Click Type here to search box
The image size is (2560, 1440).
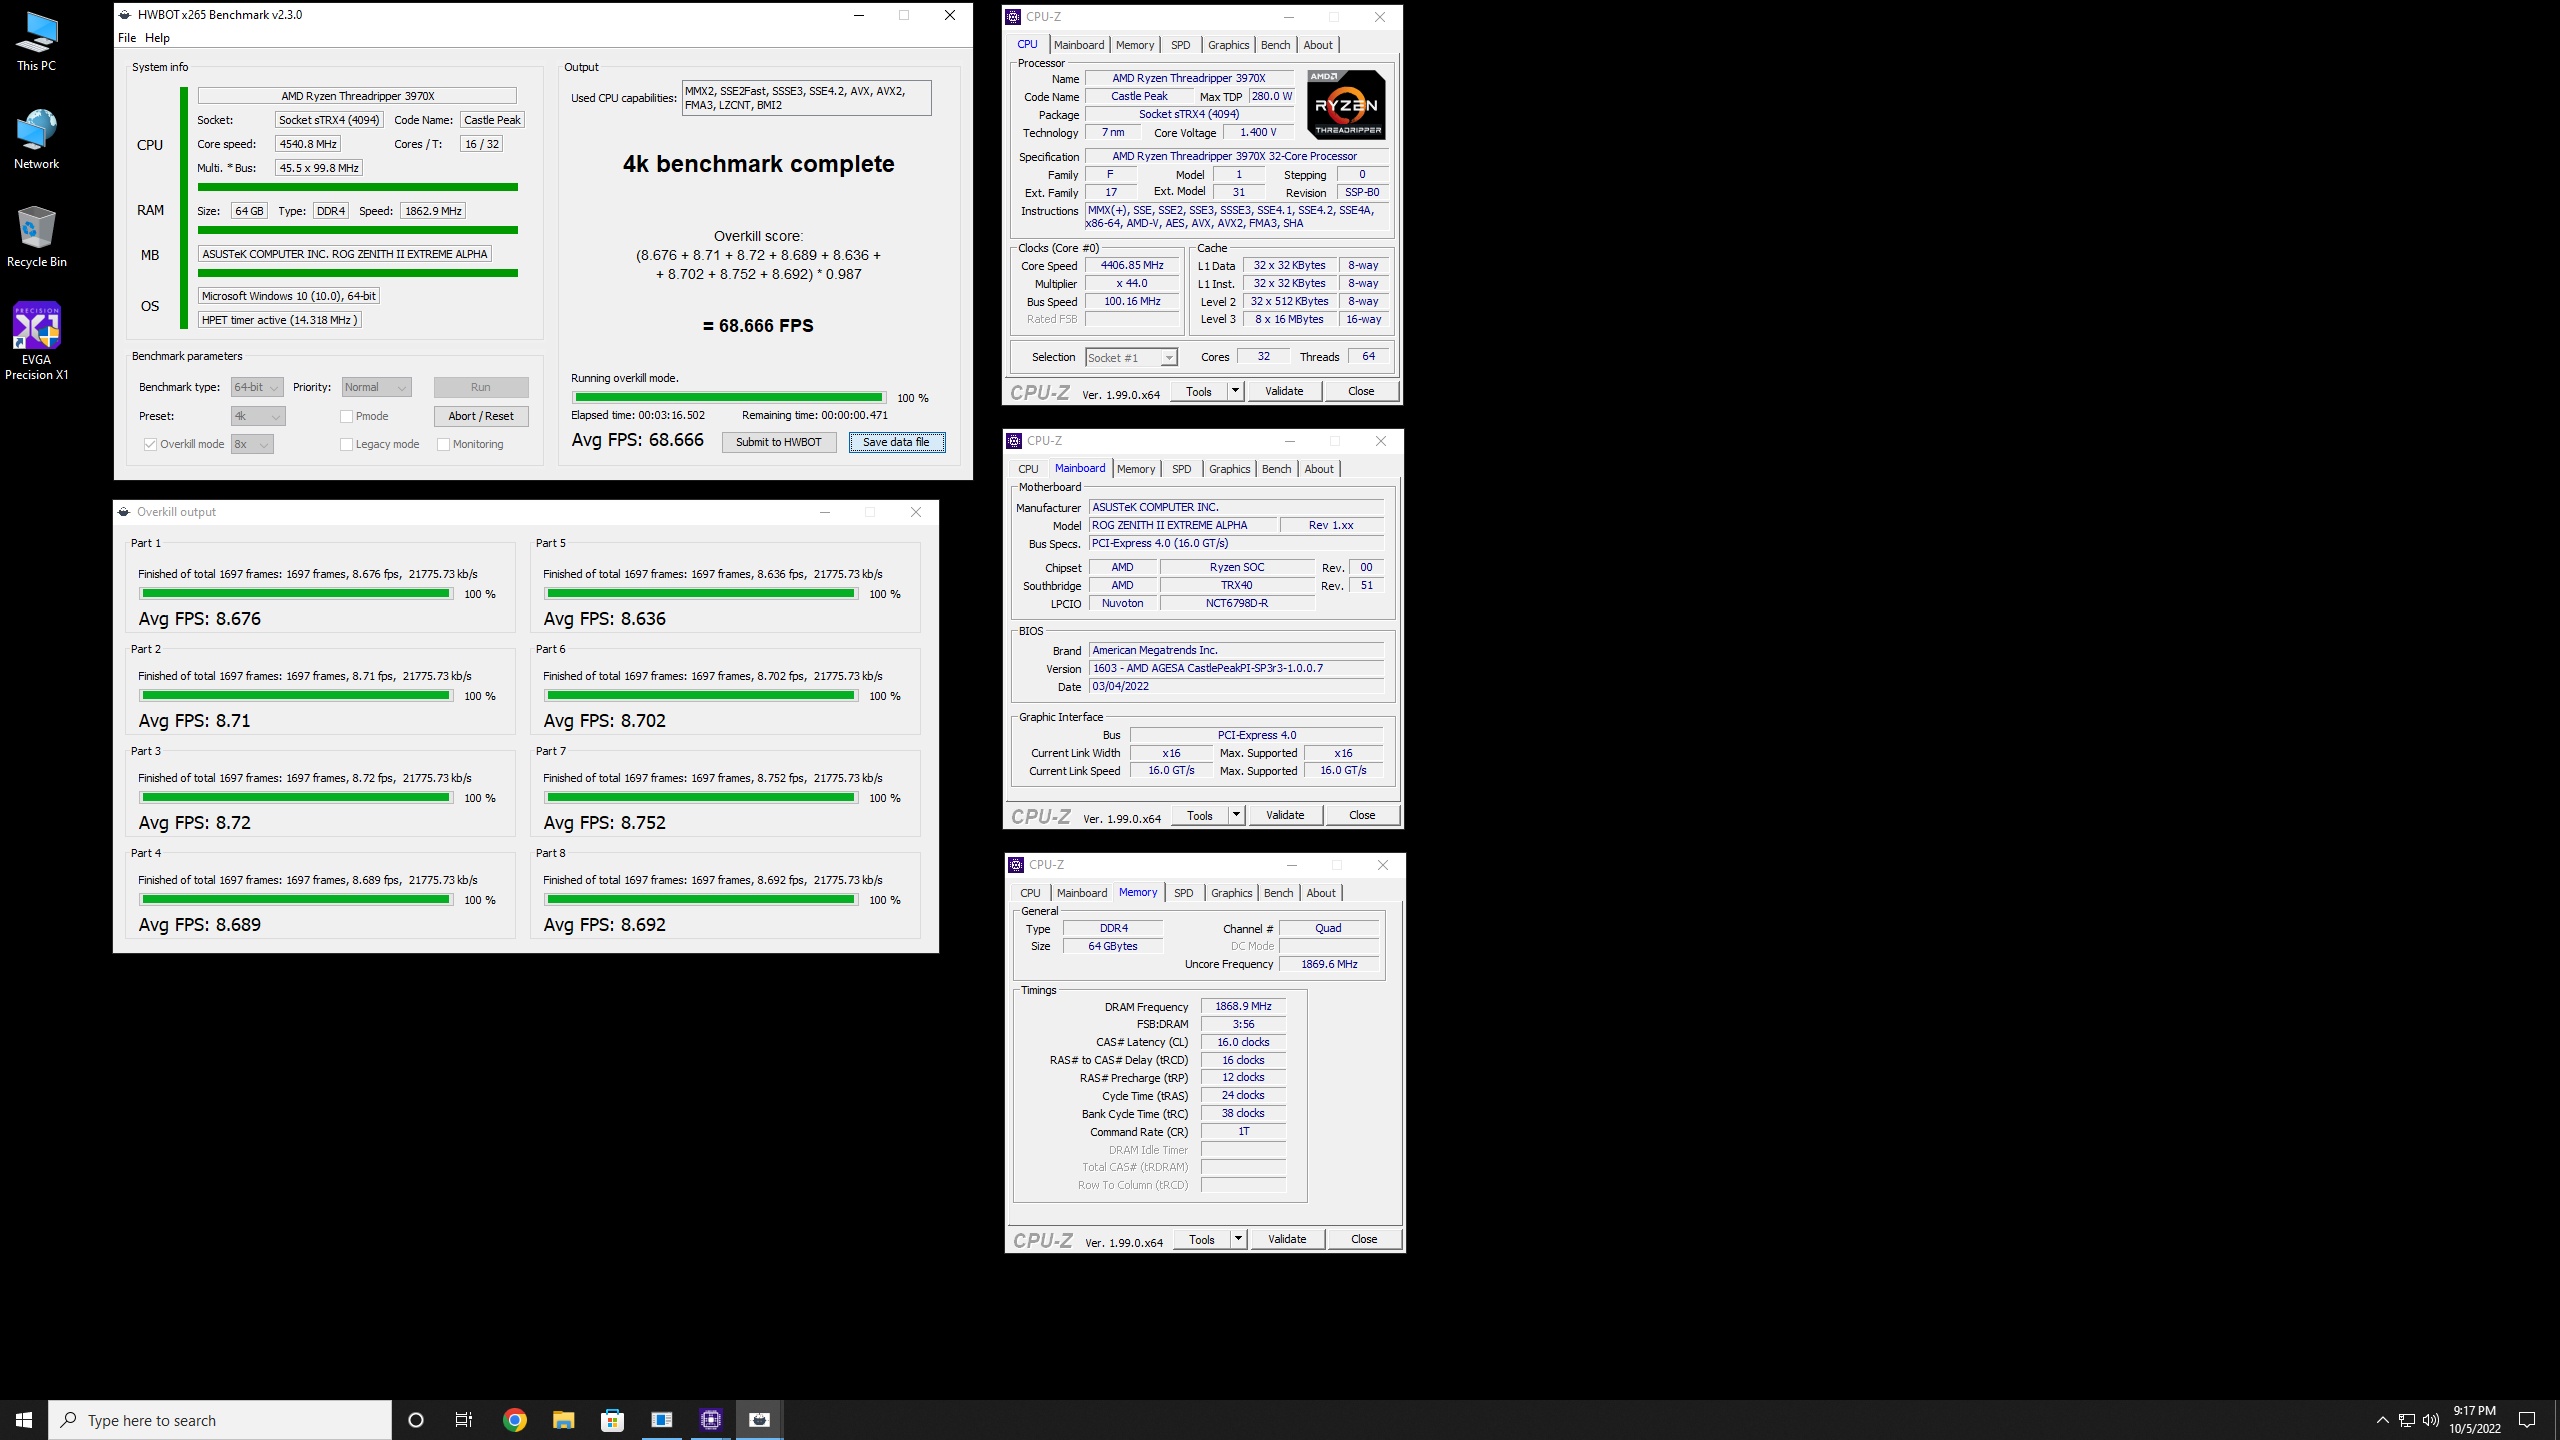point(220,1420)
